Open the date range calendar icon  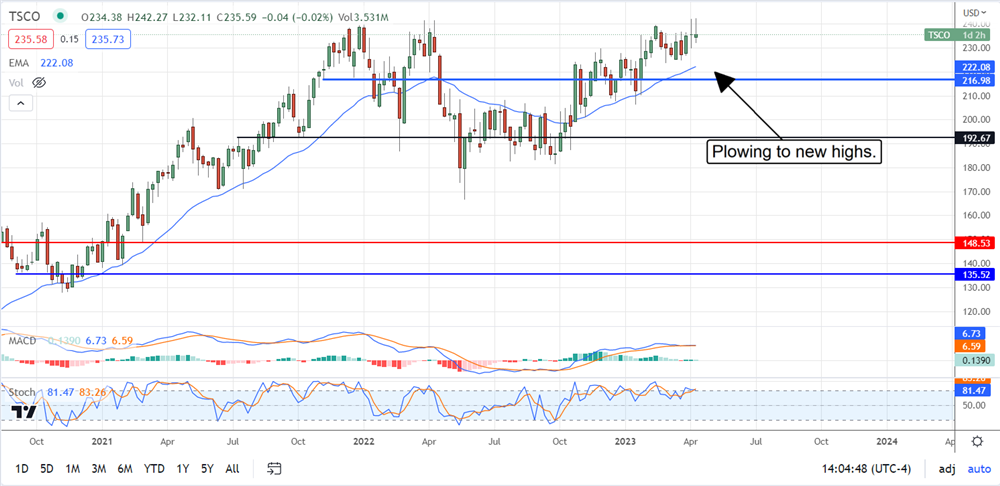[274, 469]
